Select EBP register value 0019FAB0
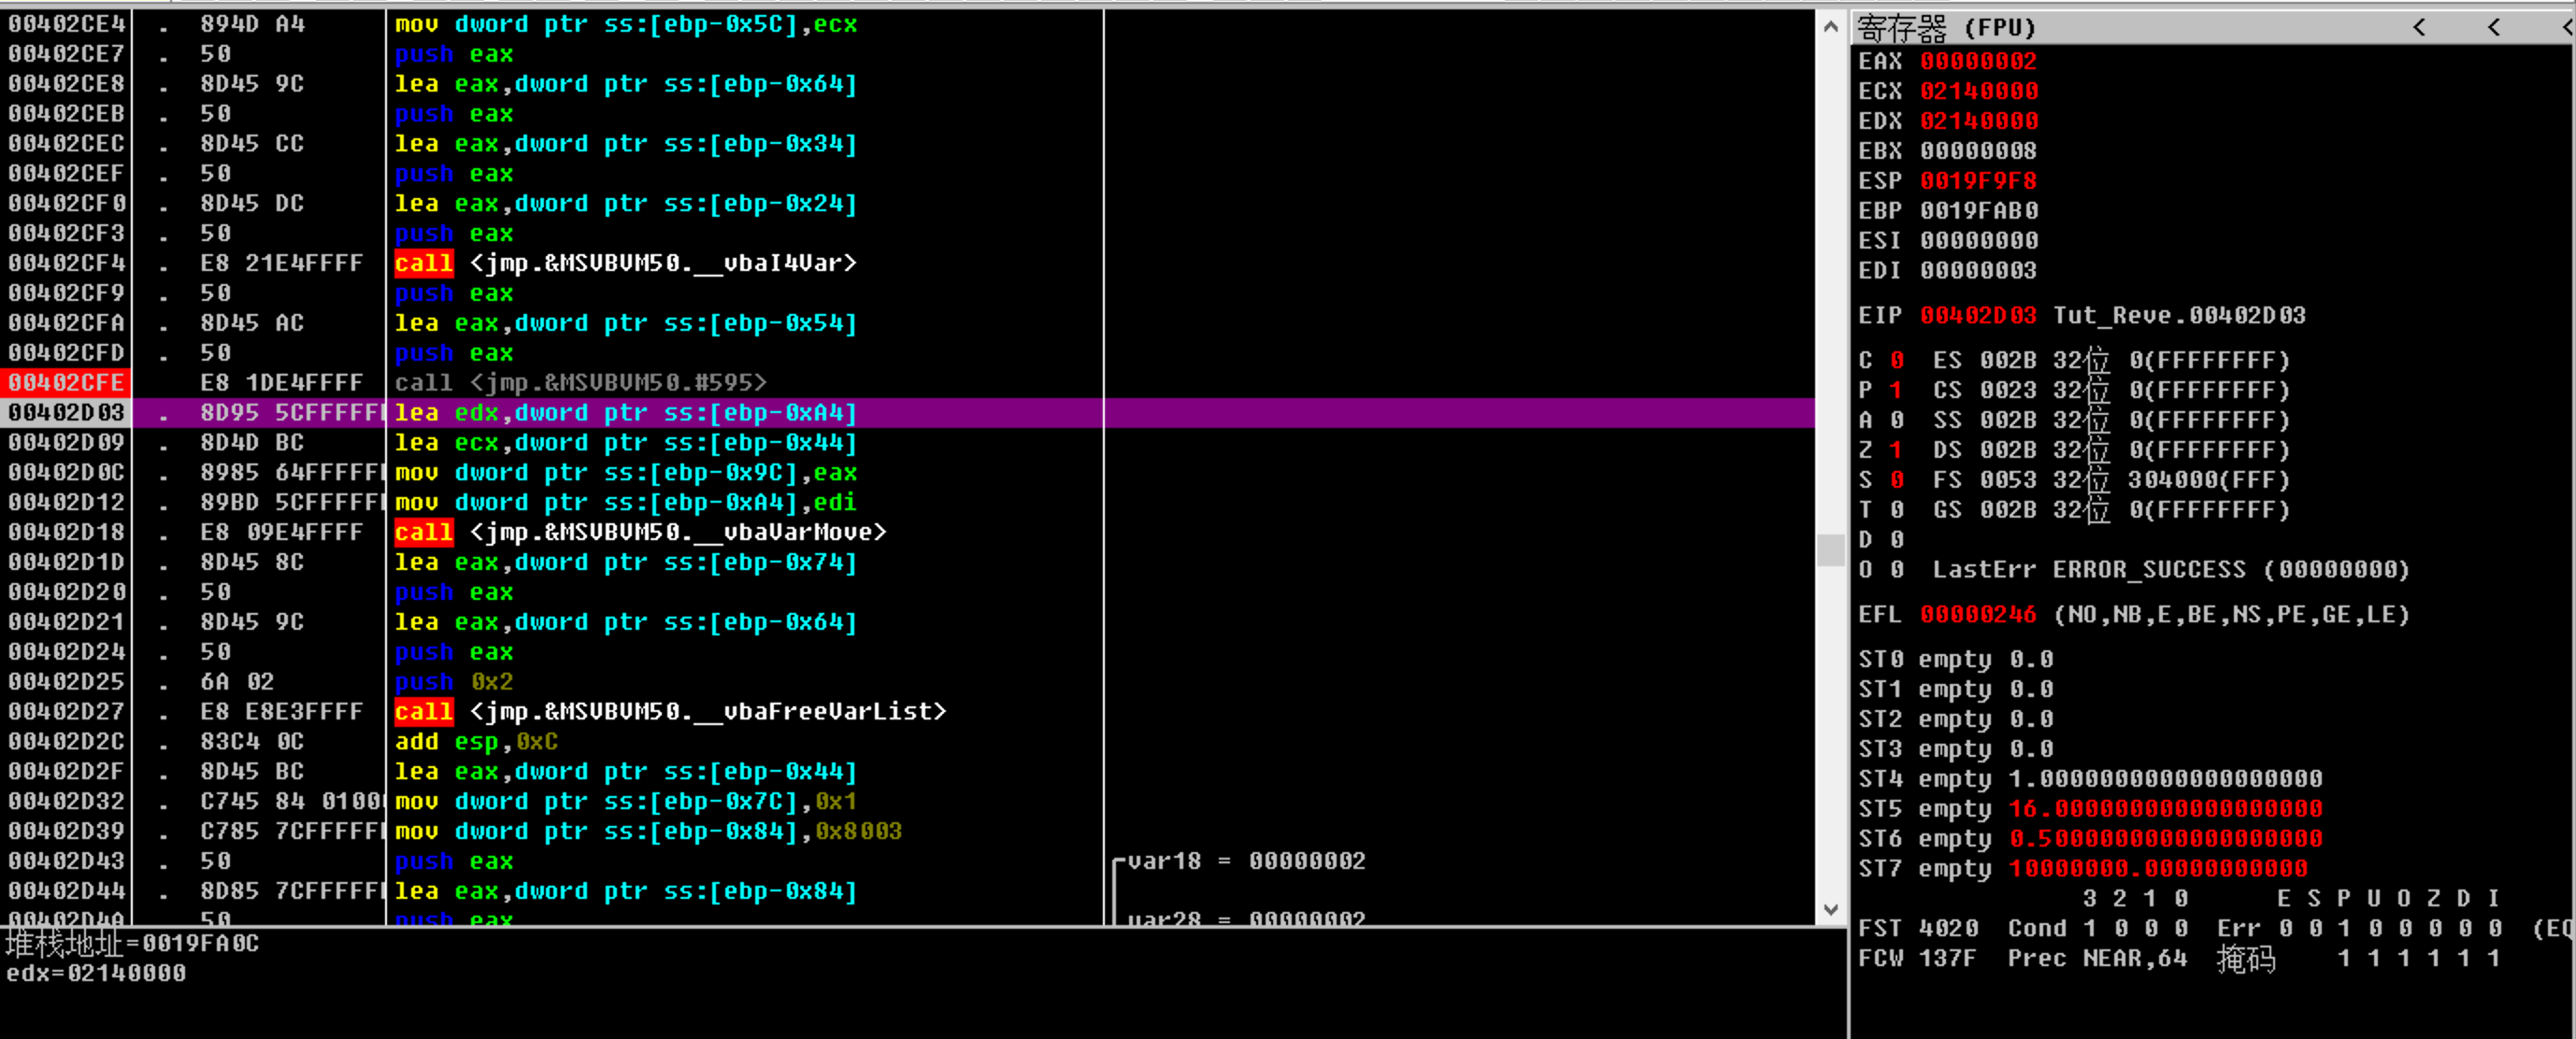The image size is (2576, 1039). (1978, 211)
